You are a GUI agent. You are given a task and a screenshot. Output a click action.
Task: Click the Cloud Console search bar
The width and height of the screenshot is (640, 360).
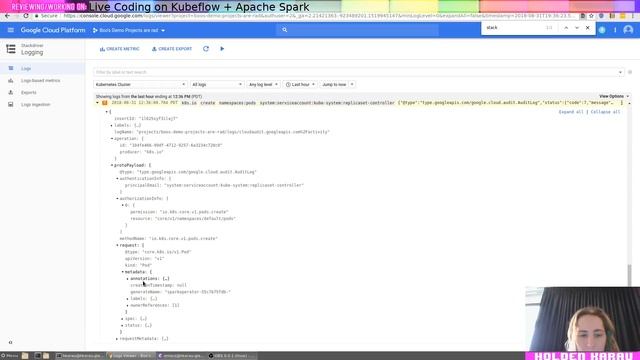coord(357,30)
